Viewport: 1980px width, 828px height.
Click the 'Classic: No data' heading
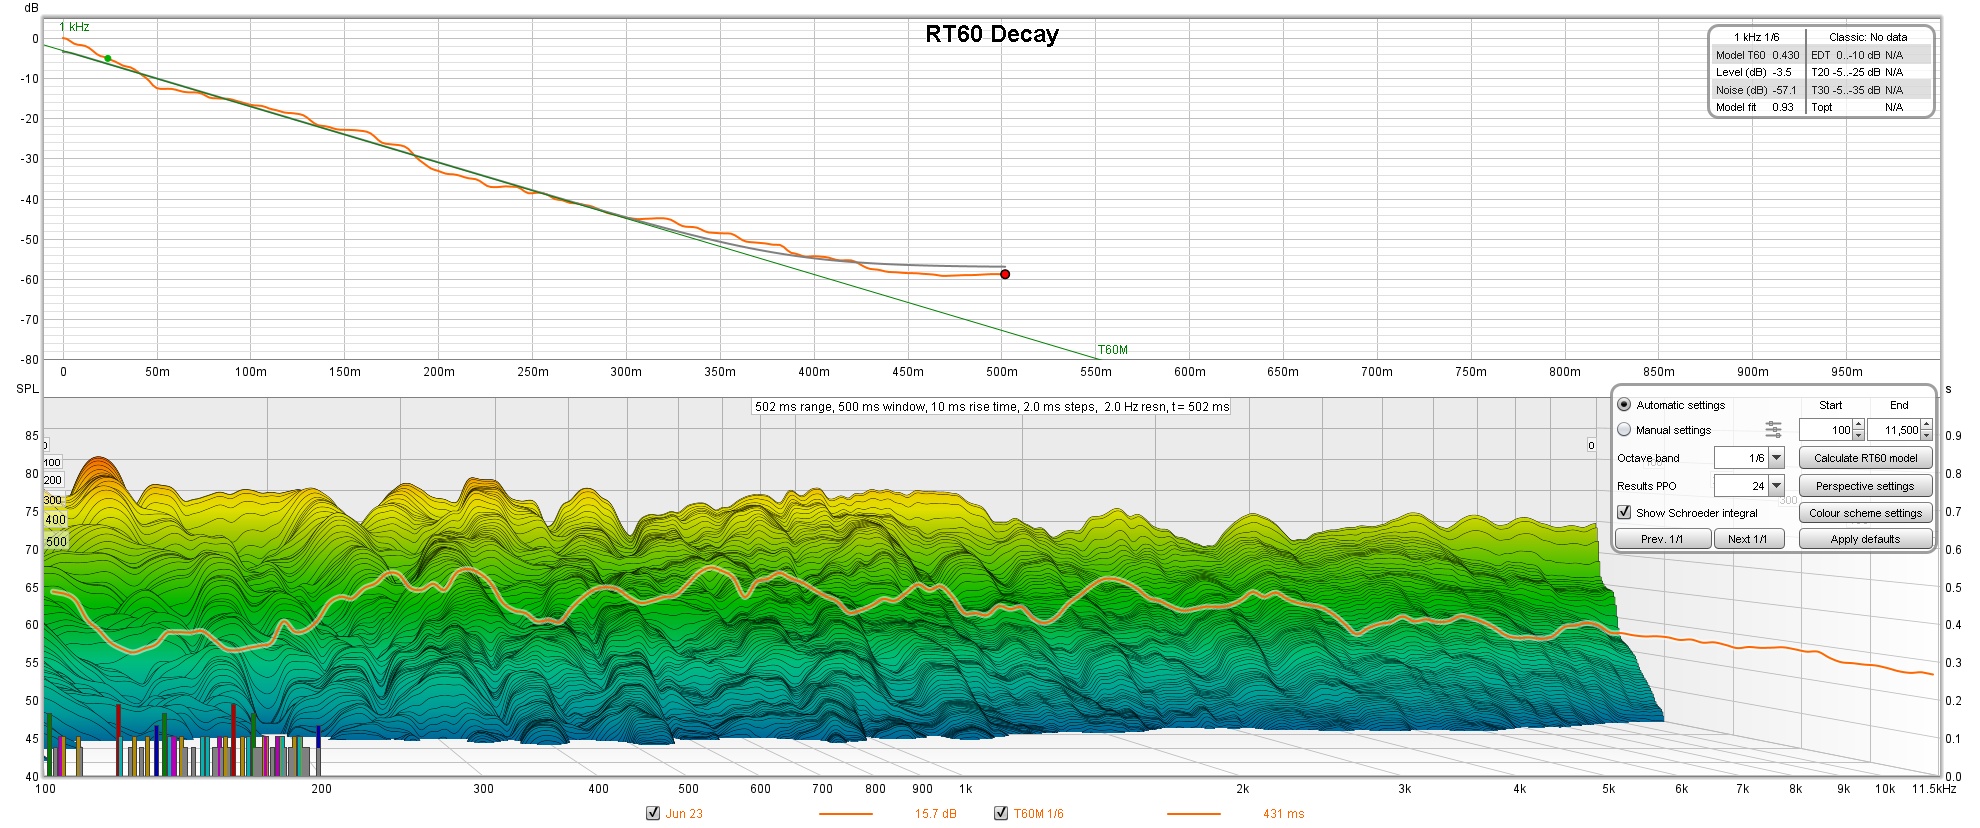click(x=1868, y=37)
